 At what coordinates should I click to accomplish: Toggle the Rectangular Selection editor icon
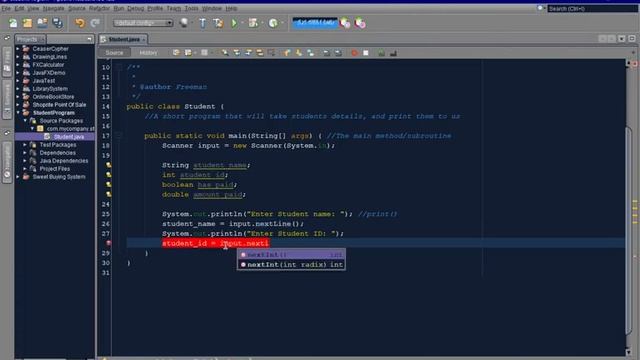(271, 53)
